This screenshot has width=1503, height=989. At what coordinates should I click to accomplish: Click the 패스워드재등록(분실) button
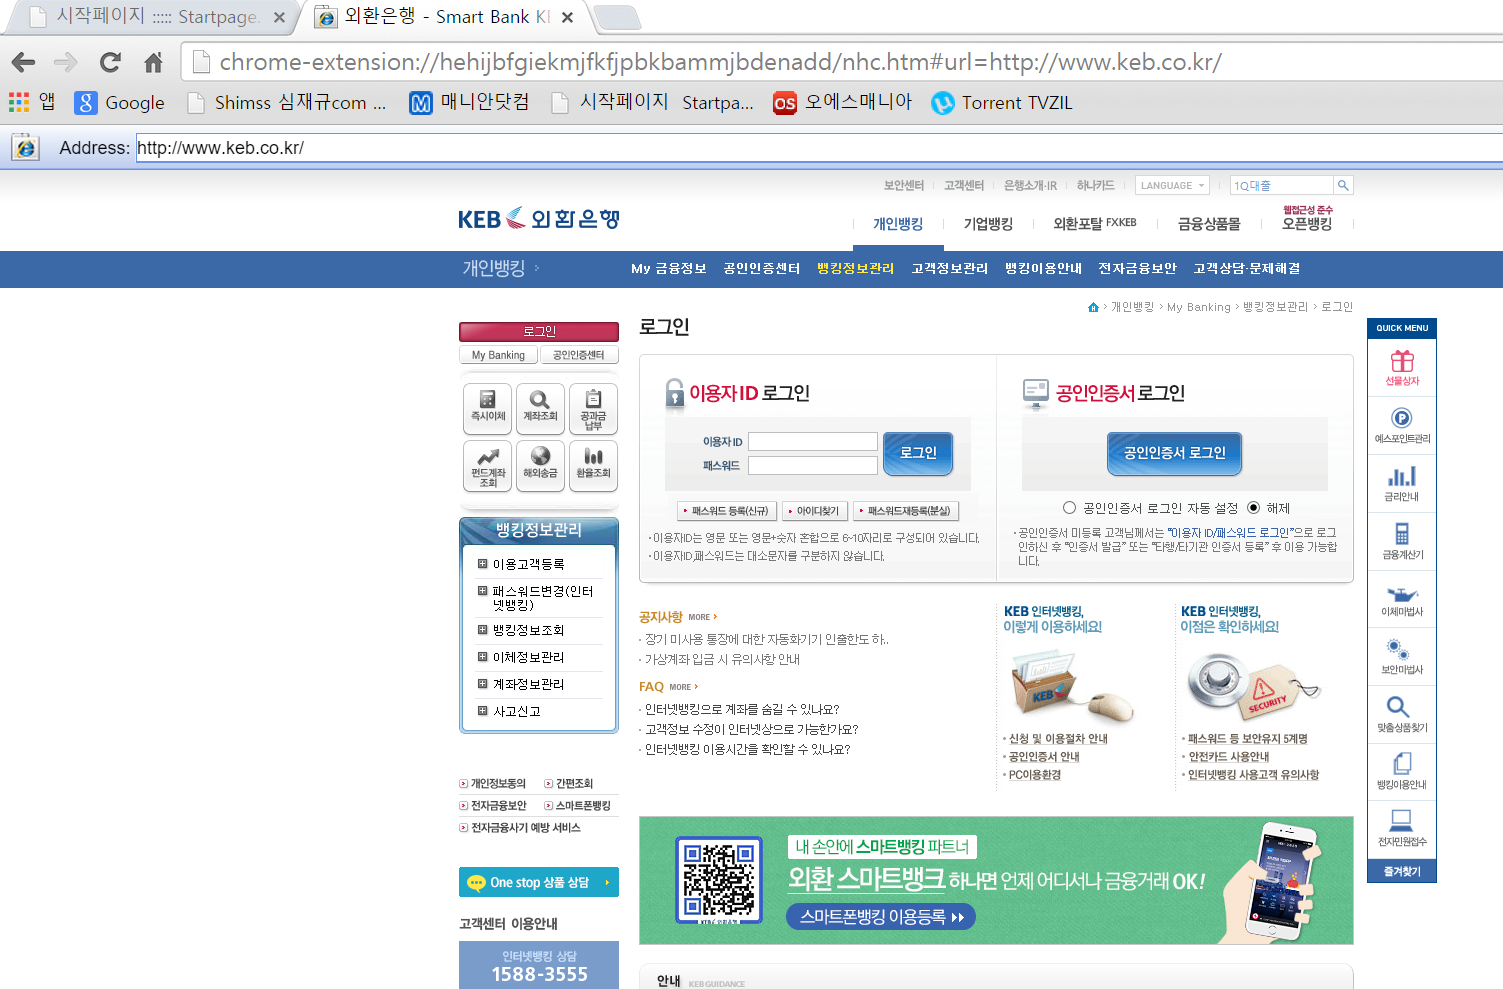coord(906,511)
